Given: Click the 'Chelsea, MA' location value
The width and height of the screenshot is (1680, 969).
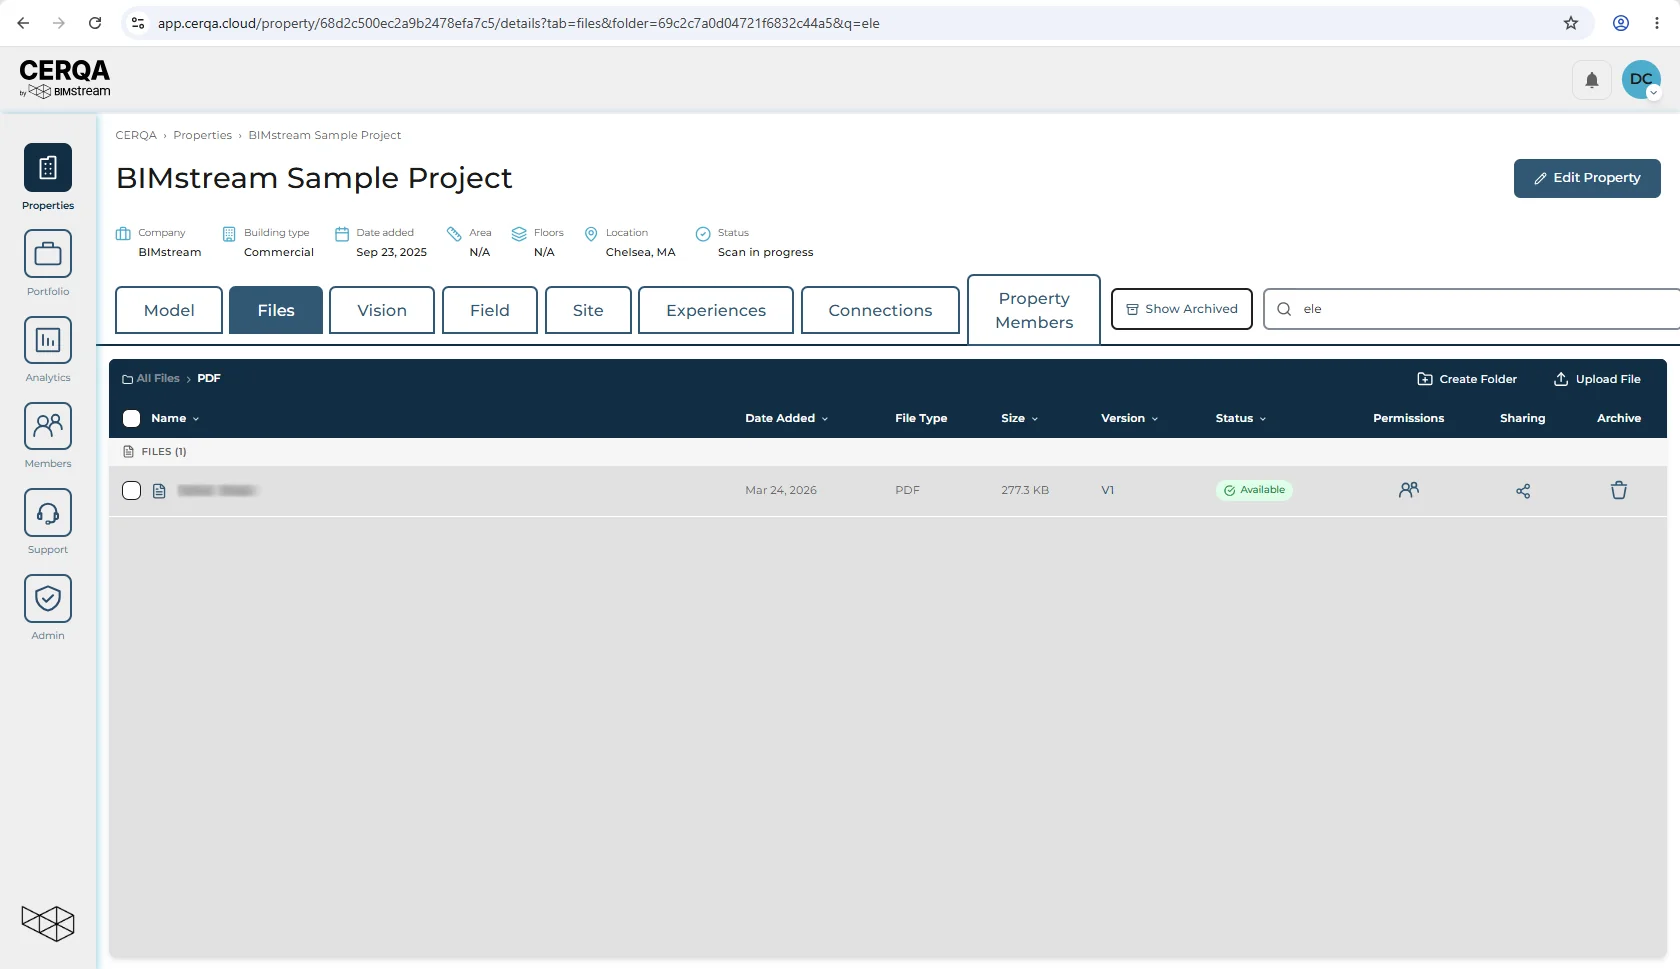Looking at the screenshot, I should (x=640, y=252).
